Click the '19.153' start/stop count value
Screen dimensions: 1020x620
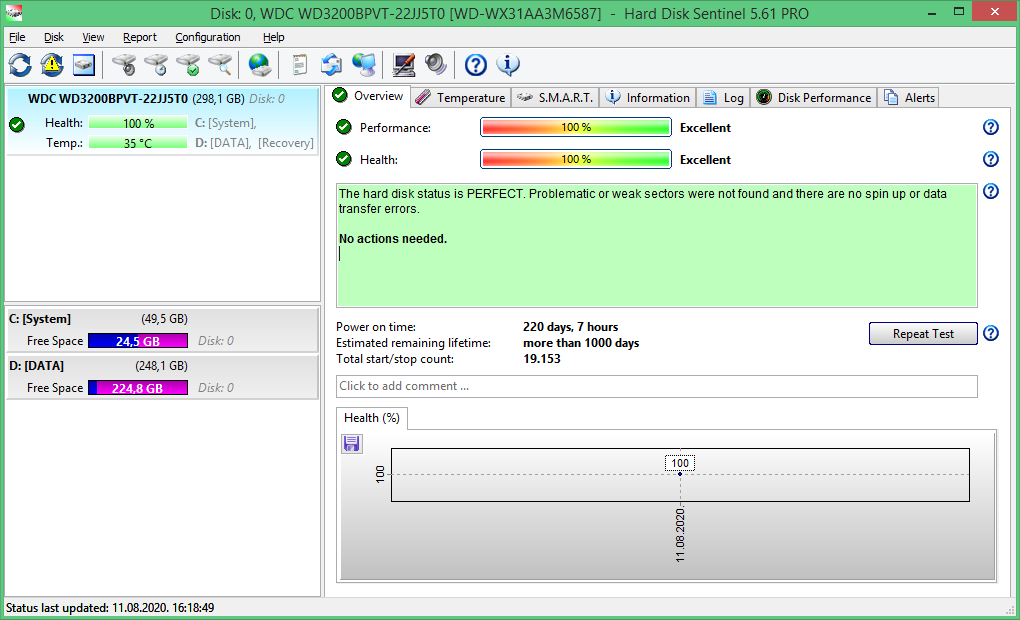click(542, 358)
